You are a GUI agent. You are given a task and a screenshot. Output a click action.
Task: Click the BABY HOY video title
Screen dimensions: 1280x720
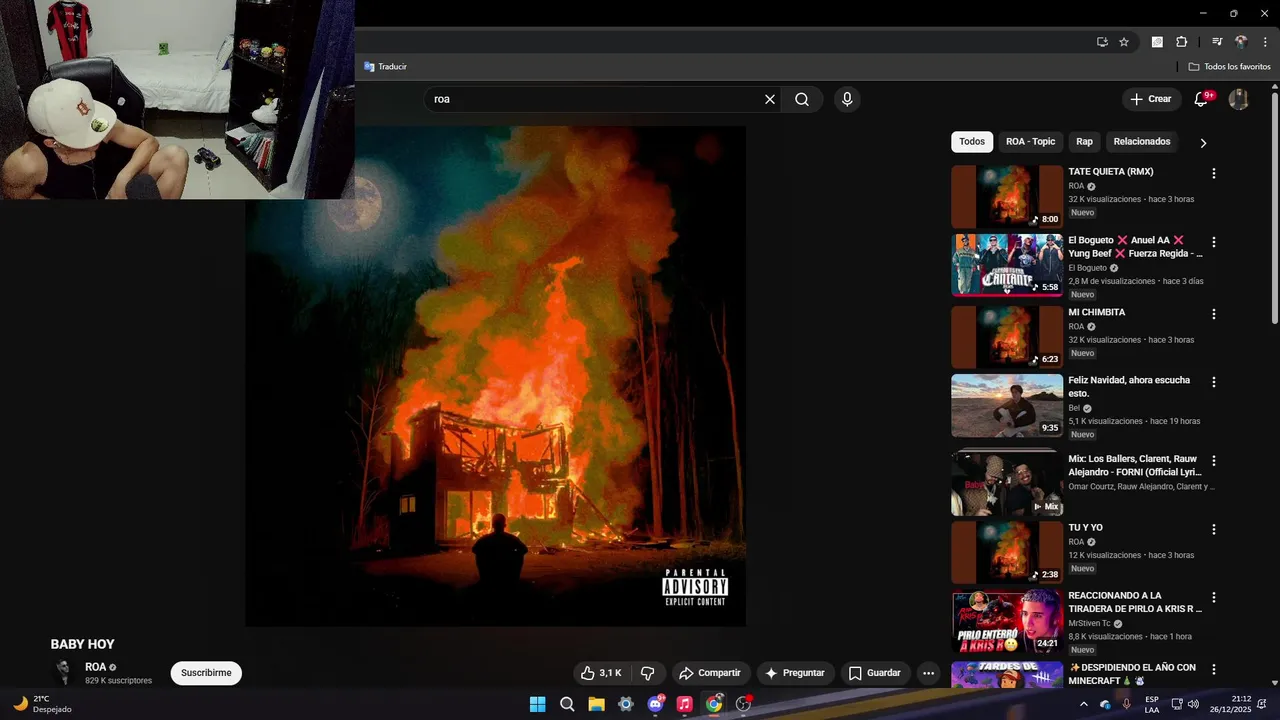(83, 644)
